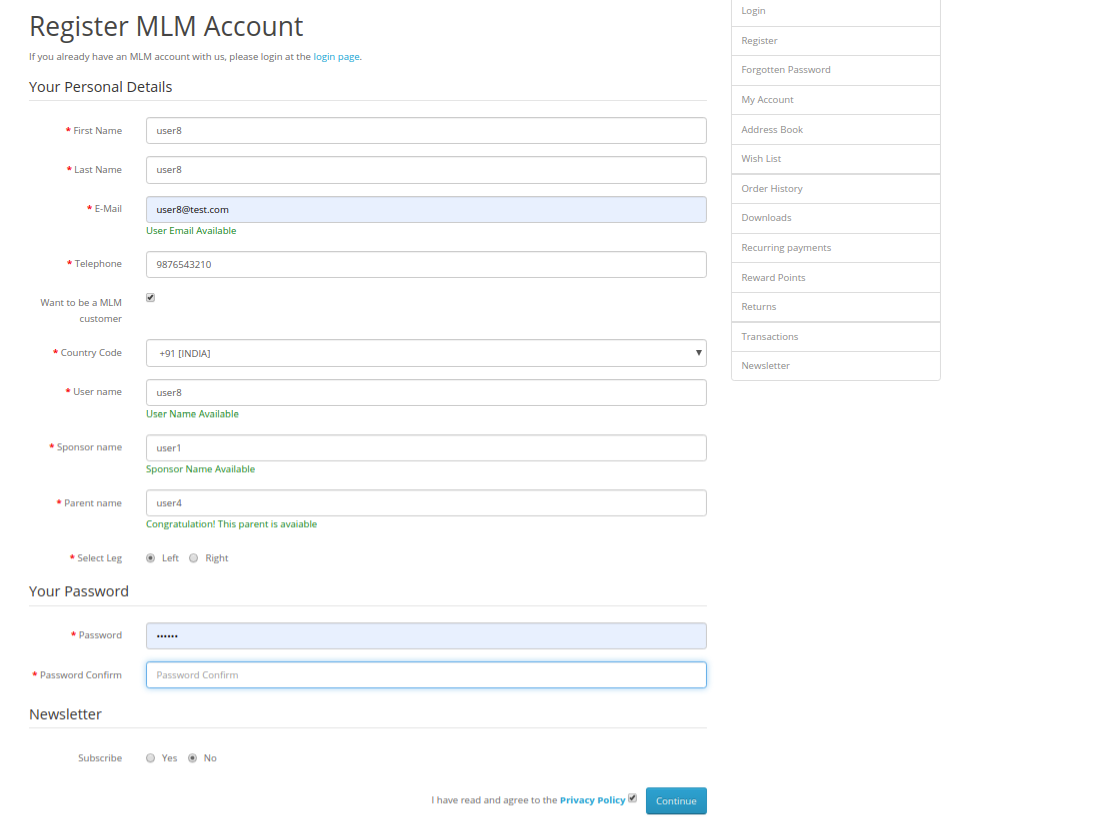View Transactions from the sidebar menu

[768, 336]
